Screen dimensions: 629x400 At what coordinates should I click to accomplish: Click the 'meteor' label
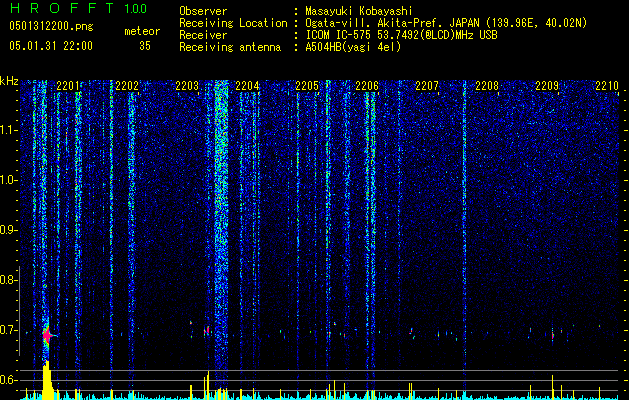click(142, 31)
